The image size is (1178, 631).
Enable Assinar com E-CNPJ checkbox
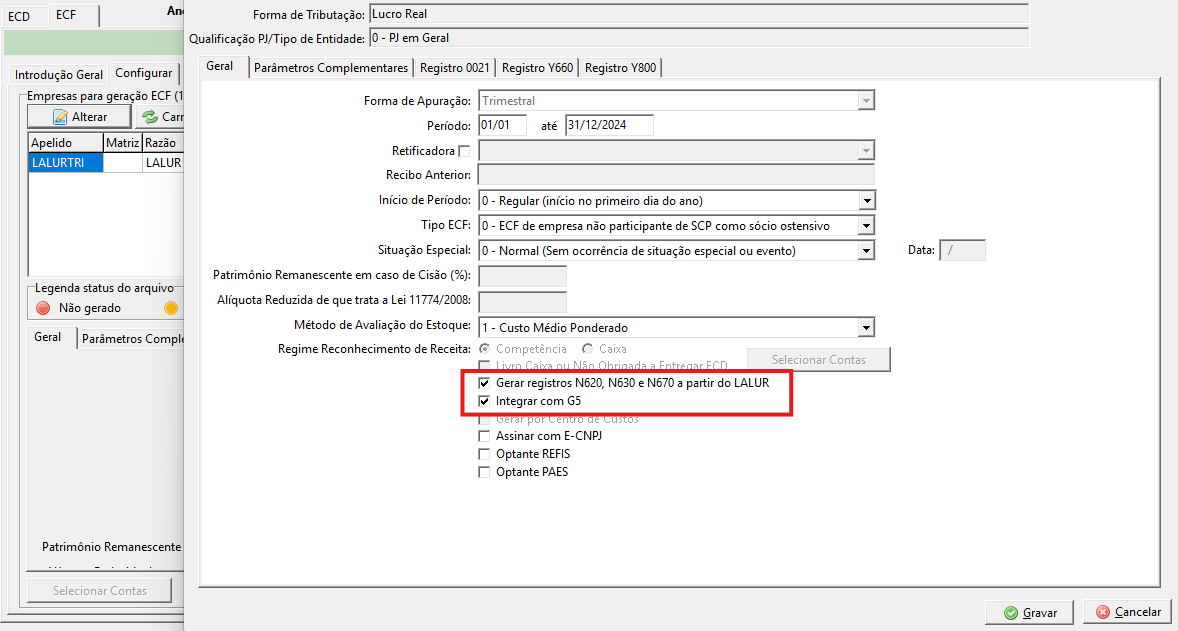pyautogui.click(x=485, y=436)
